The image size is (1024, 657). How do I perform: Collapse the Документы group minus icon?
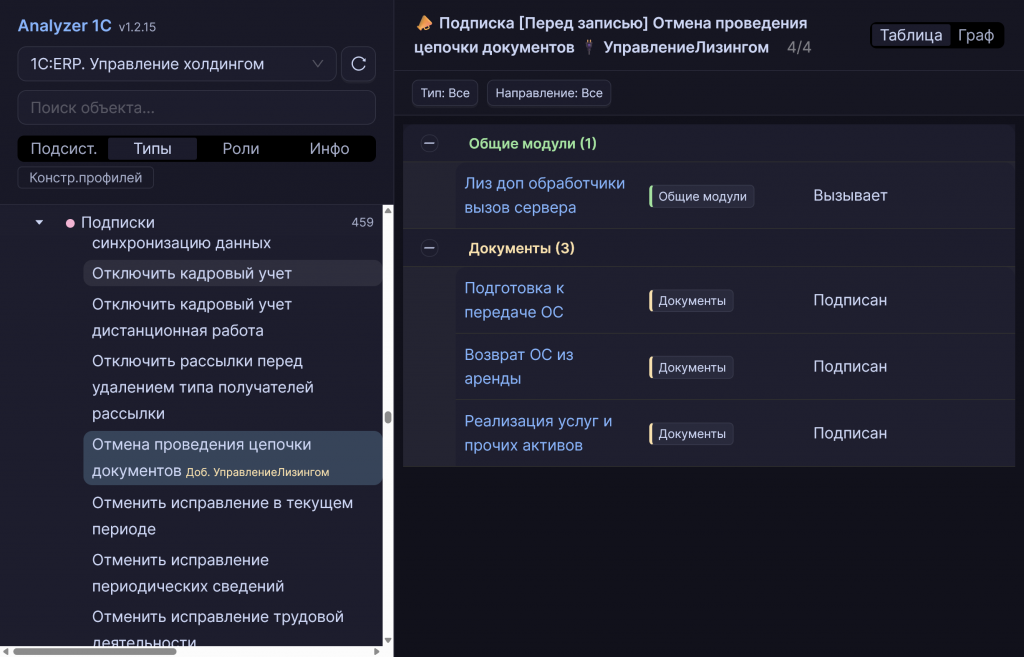429,248
